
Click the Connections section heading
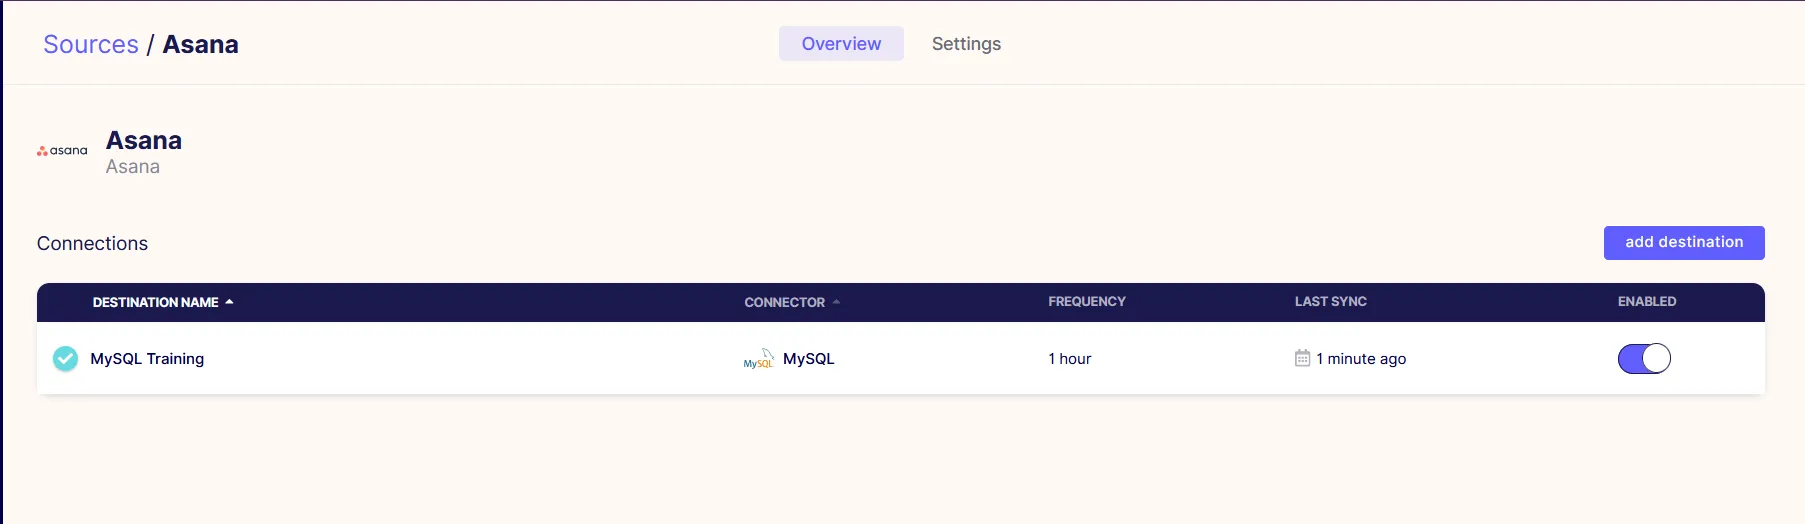[92, 243]
